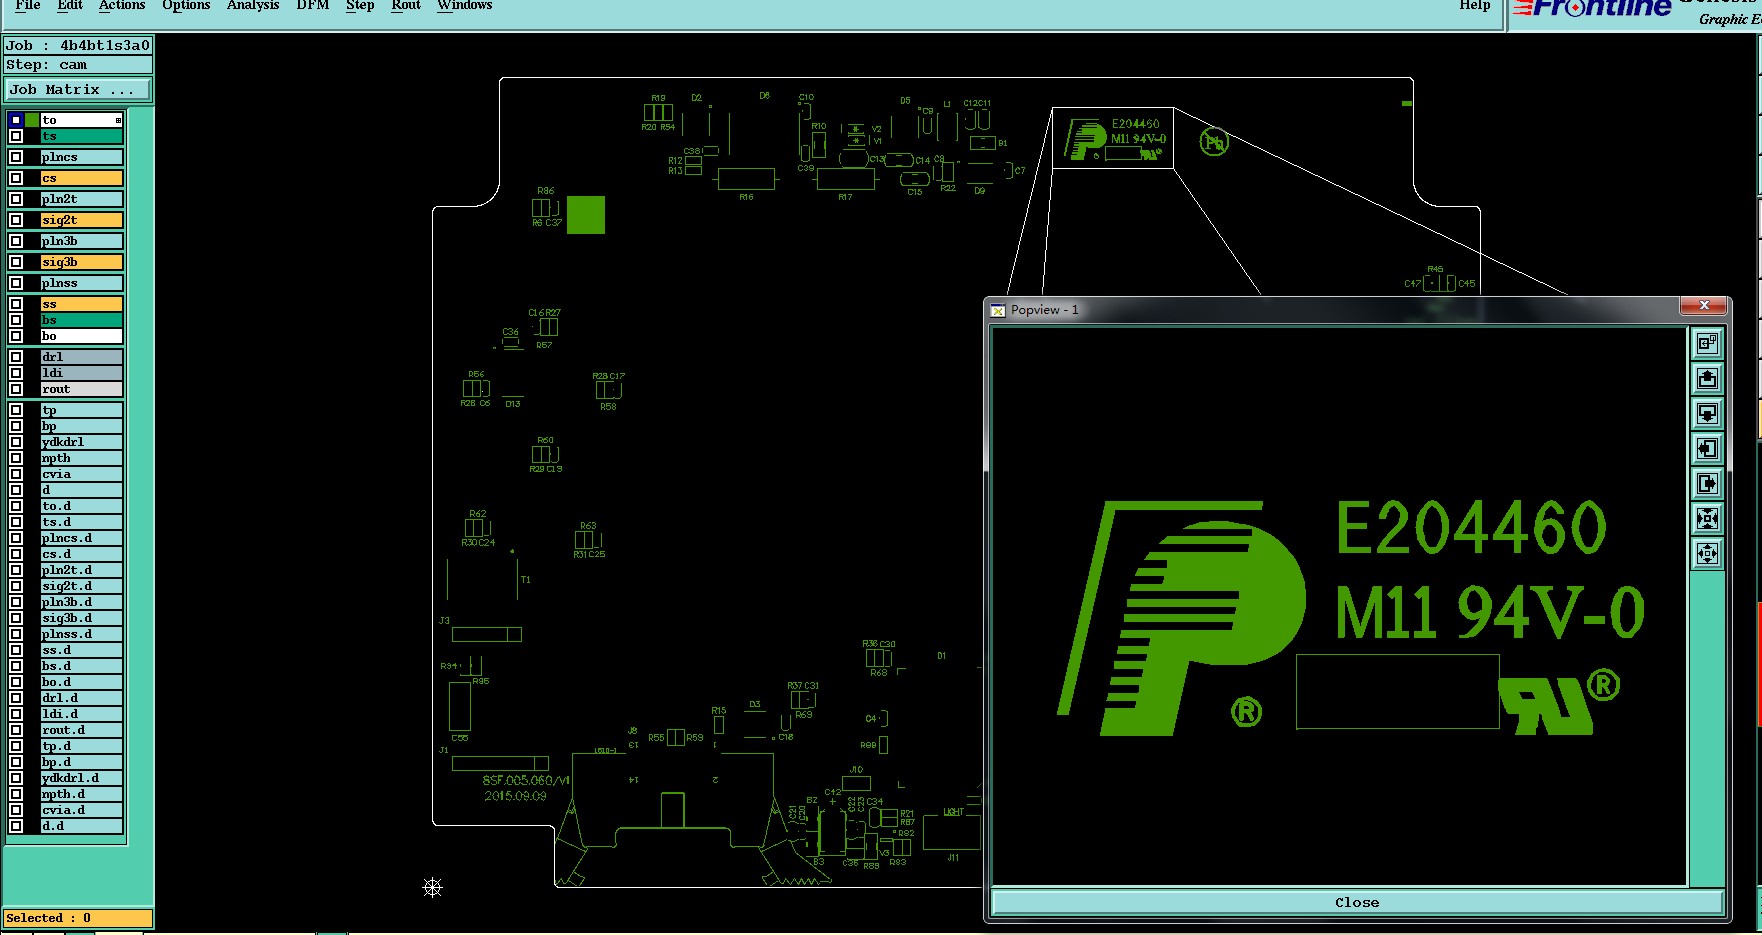
Task: Click the small indicator icon on the 'to' layer row
Action: point(118,120)
